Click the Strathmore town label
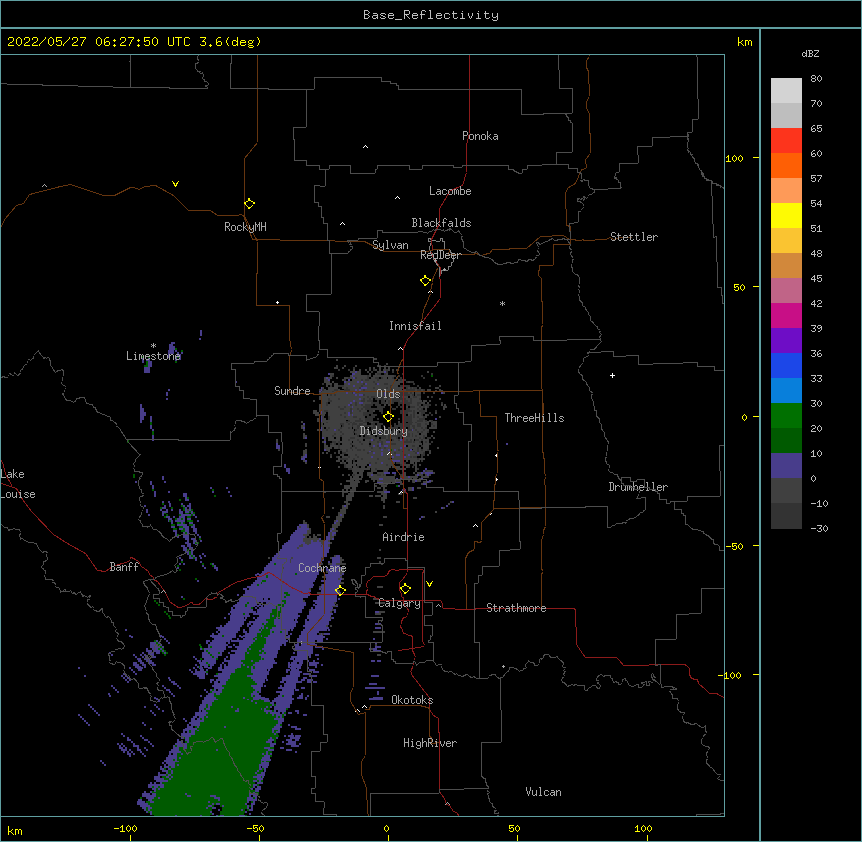The image size is (862, 842). 516,608
